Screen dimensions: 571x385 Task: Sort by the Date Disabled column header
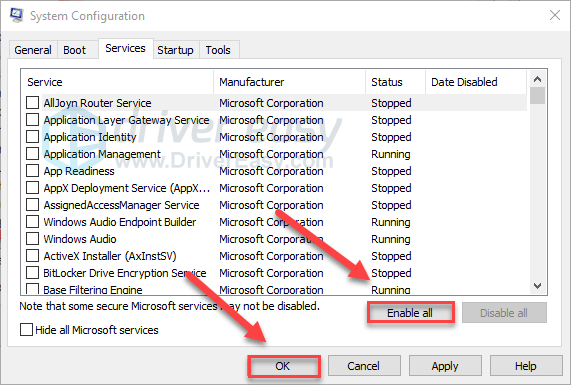click(476, 82)
